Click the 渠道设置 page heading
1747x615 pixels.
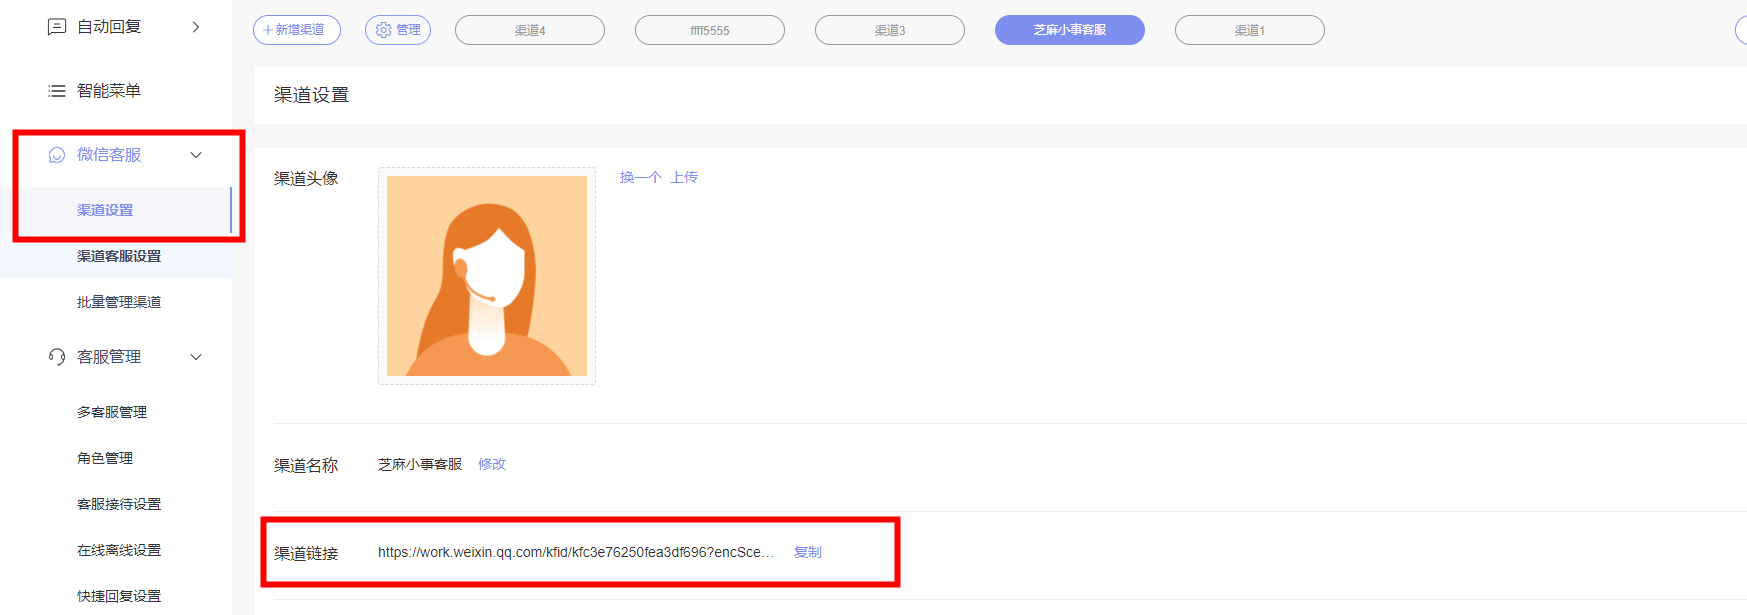coord(312,95)
